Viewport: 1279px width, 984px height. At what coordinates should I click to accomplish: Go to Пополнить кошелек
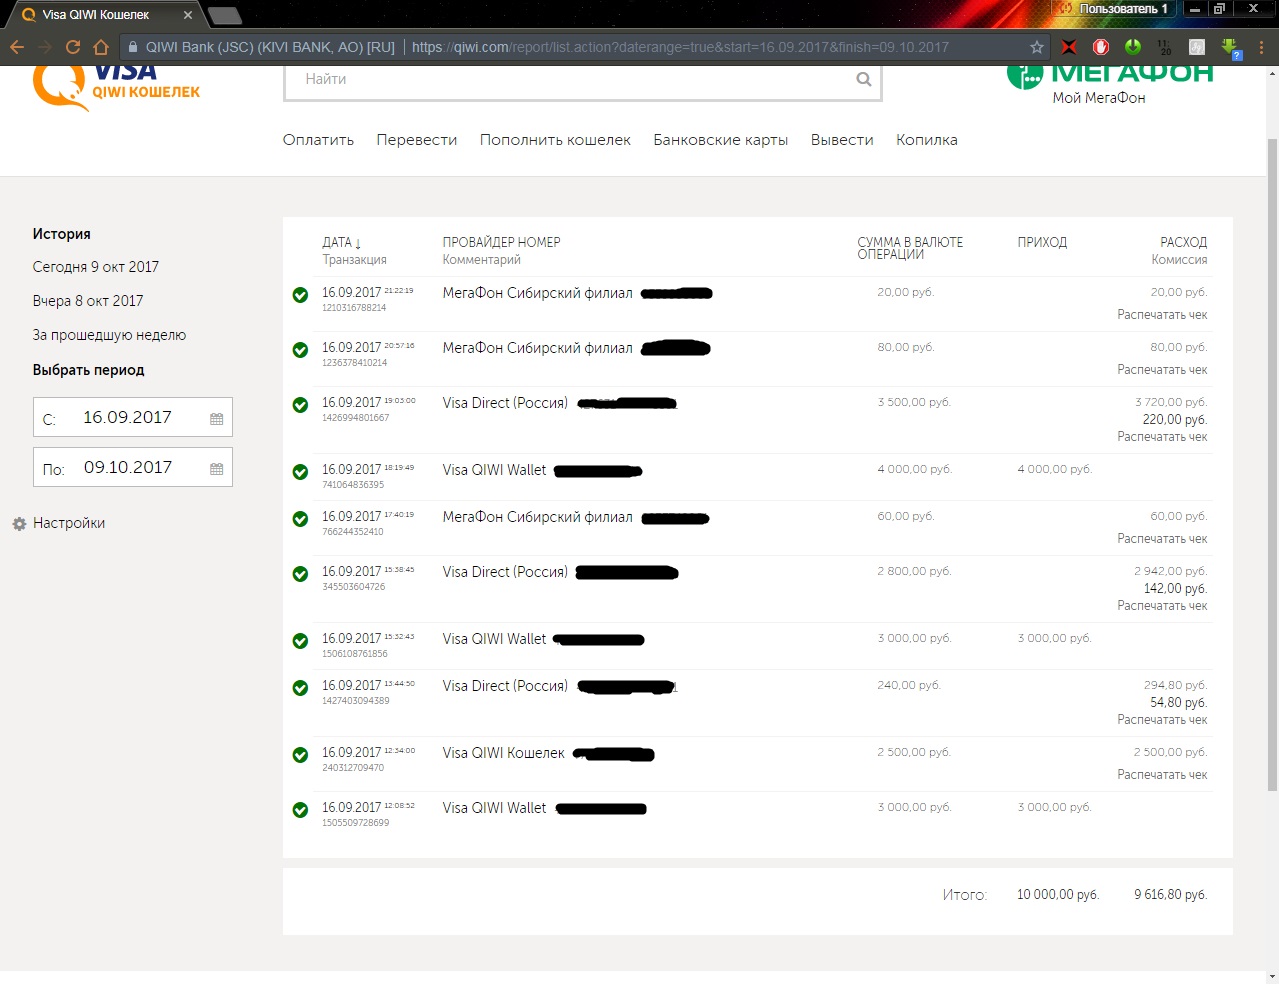(x=555, y=140)
